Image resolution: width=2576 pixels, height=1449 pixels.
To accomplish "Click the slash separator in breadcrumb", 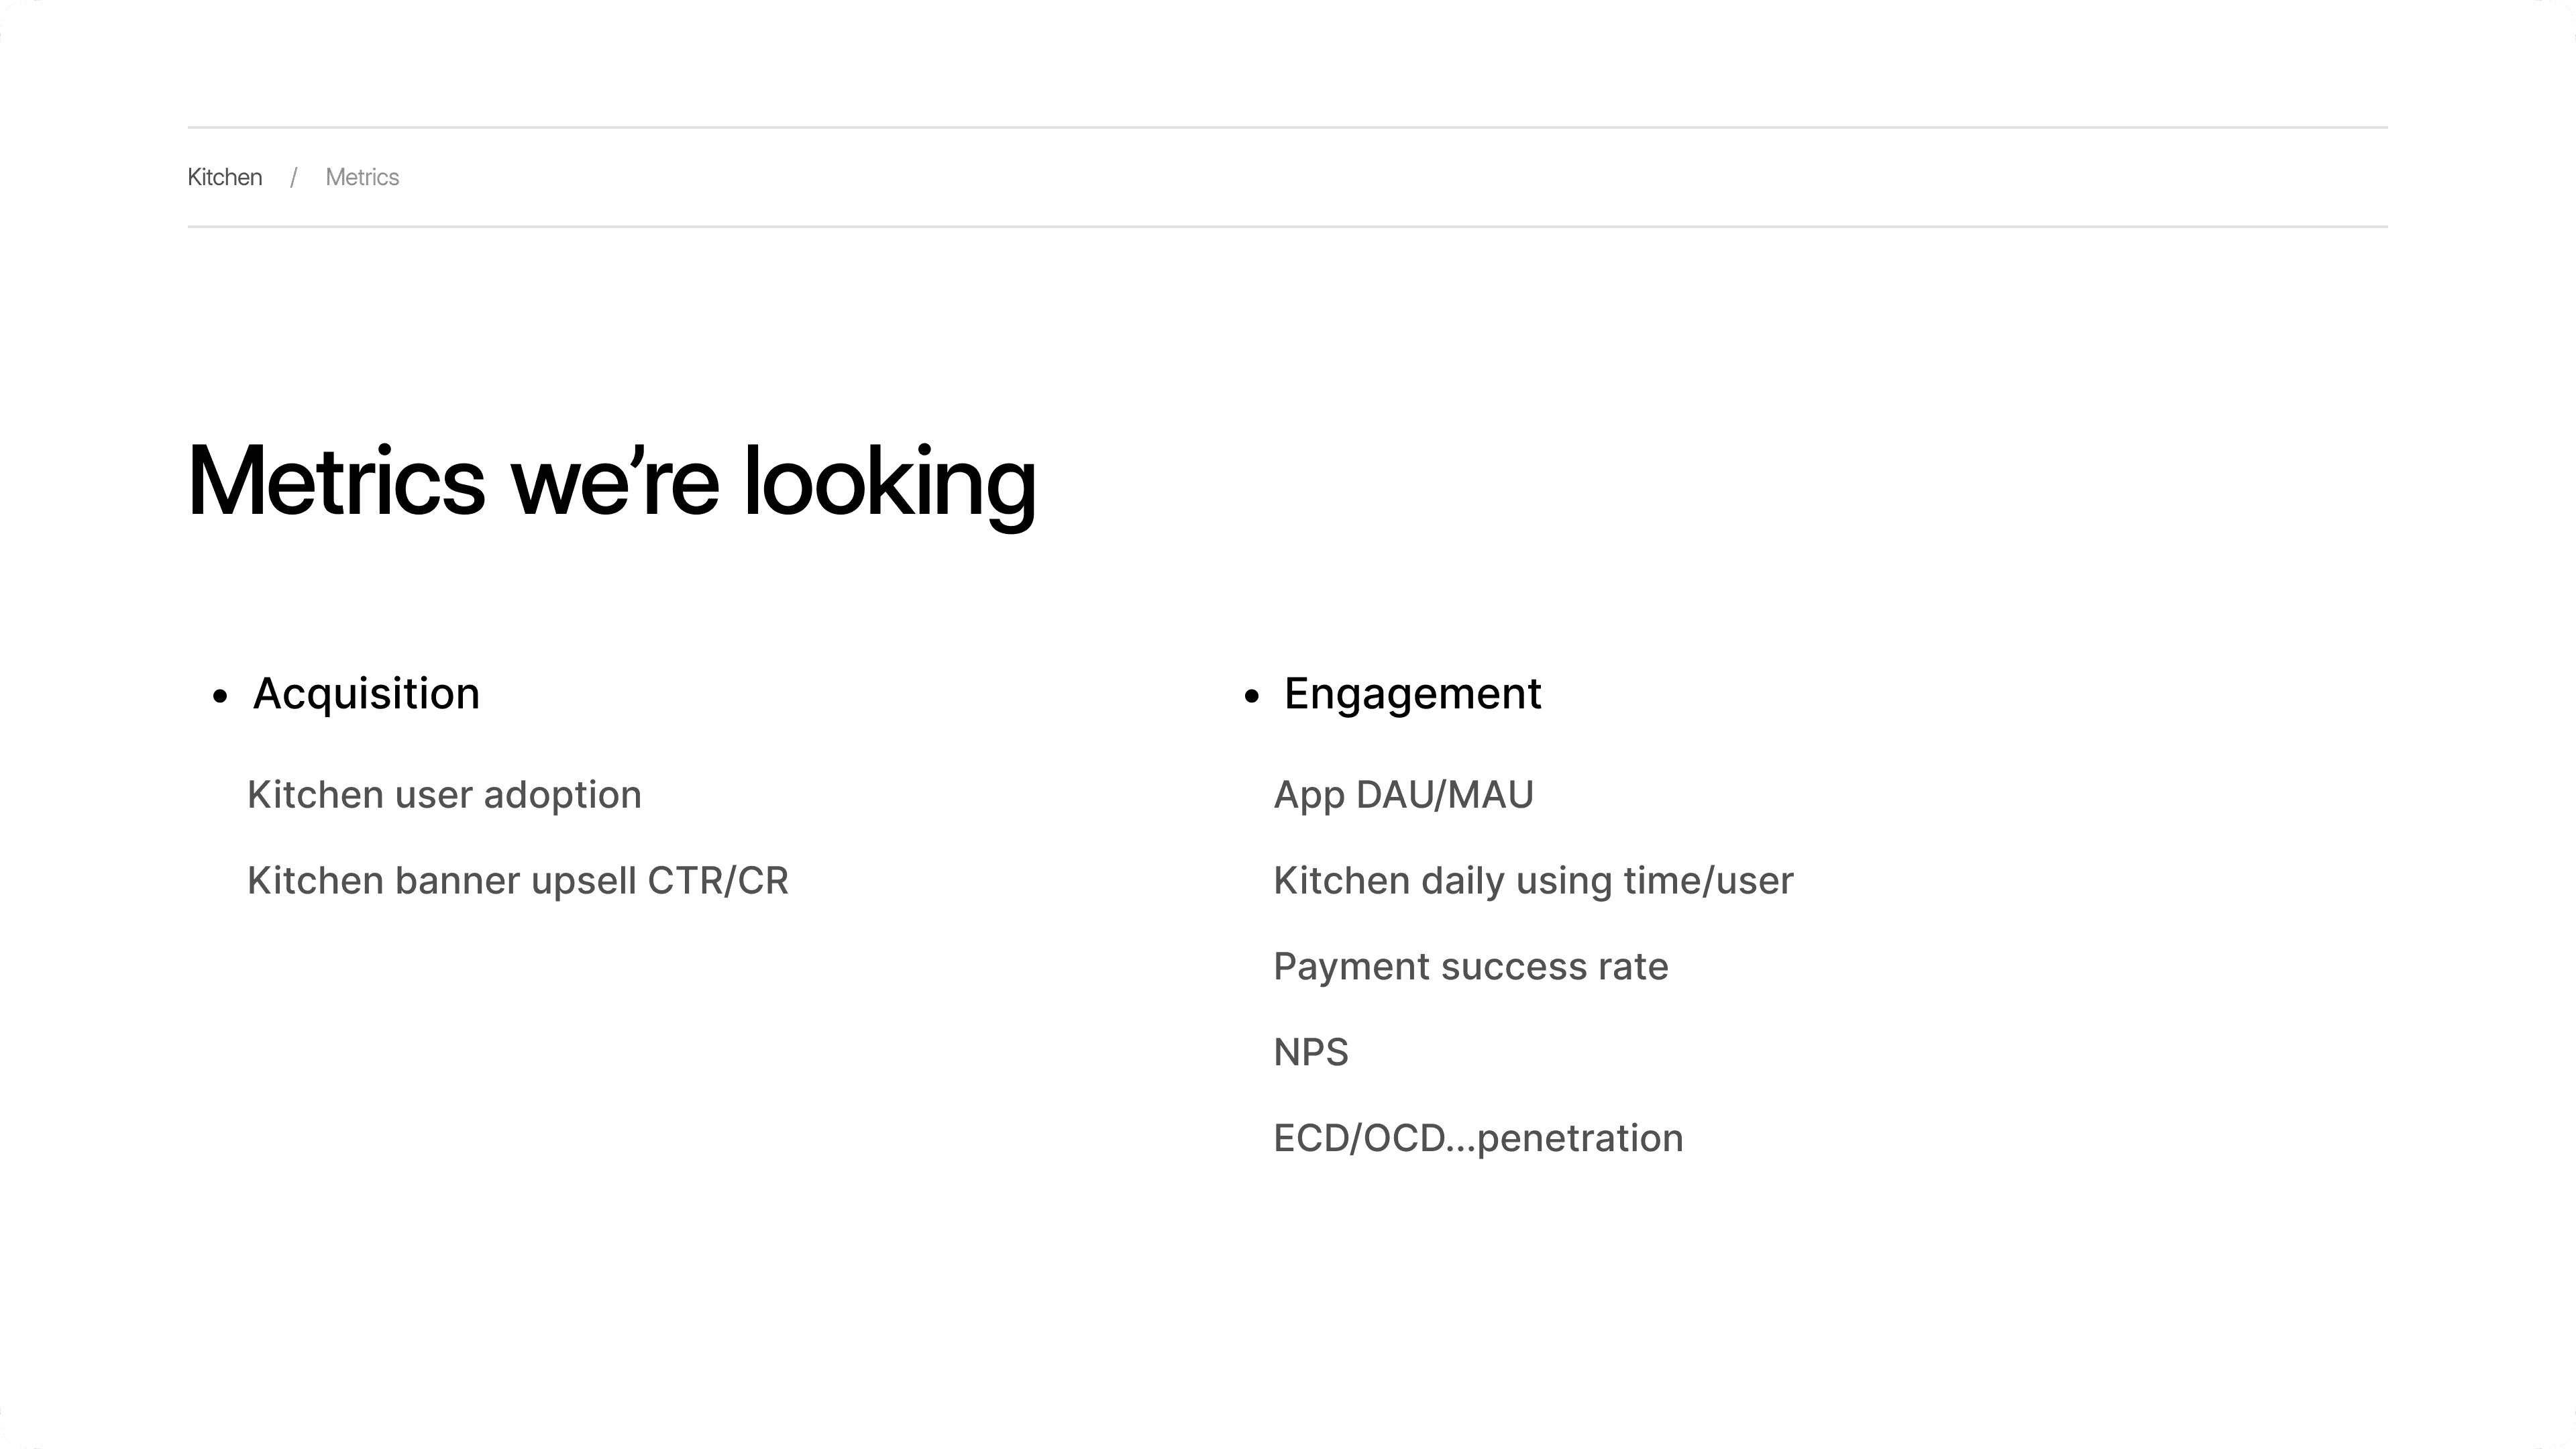I will point(293,178).
